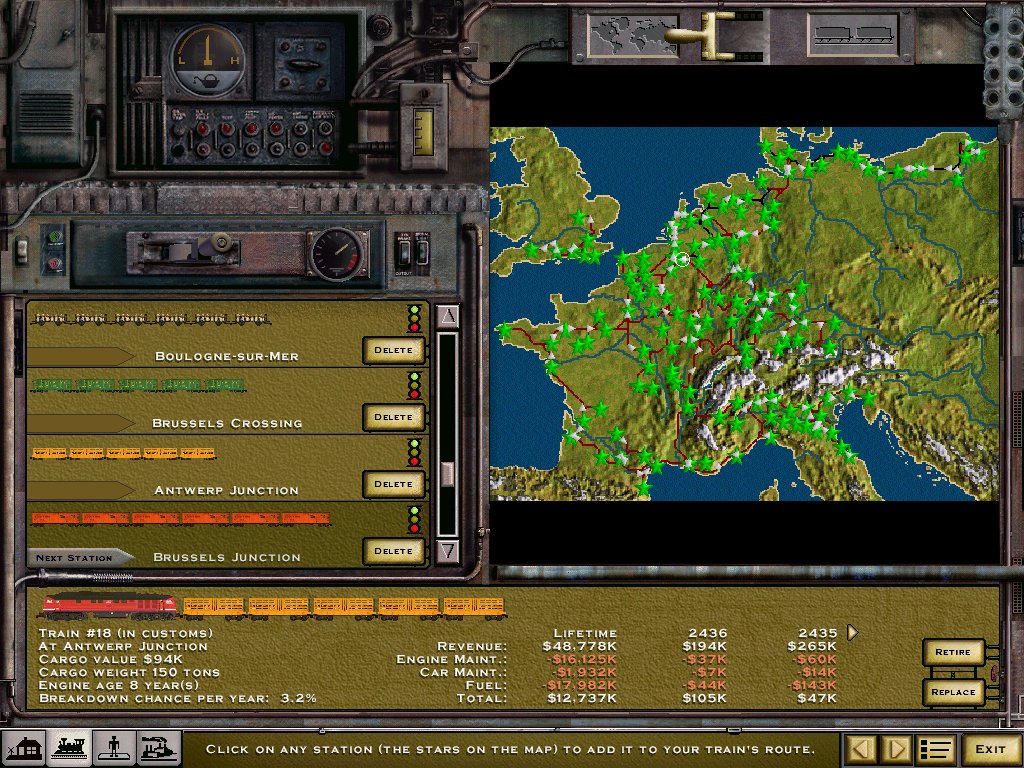Open the player list person icon
This screenshot has width=1024, height=768.
click(113, 748)
